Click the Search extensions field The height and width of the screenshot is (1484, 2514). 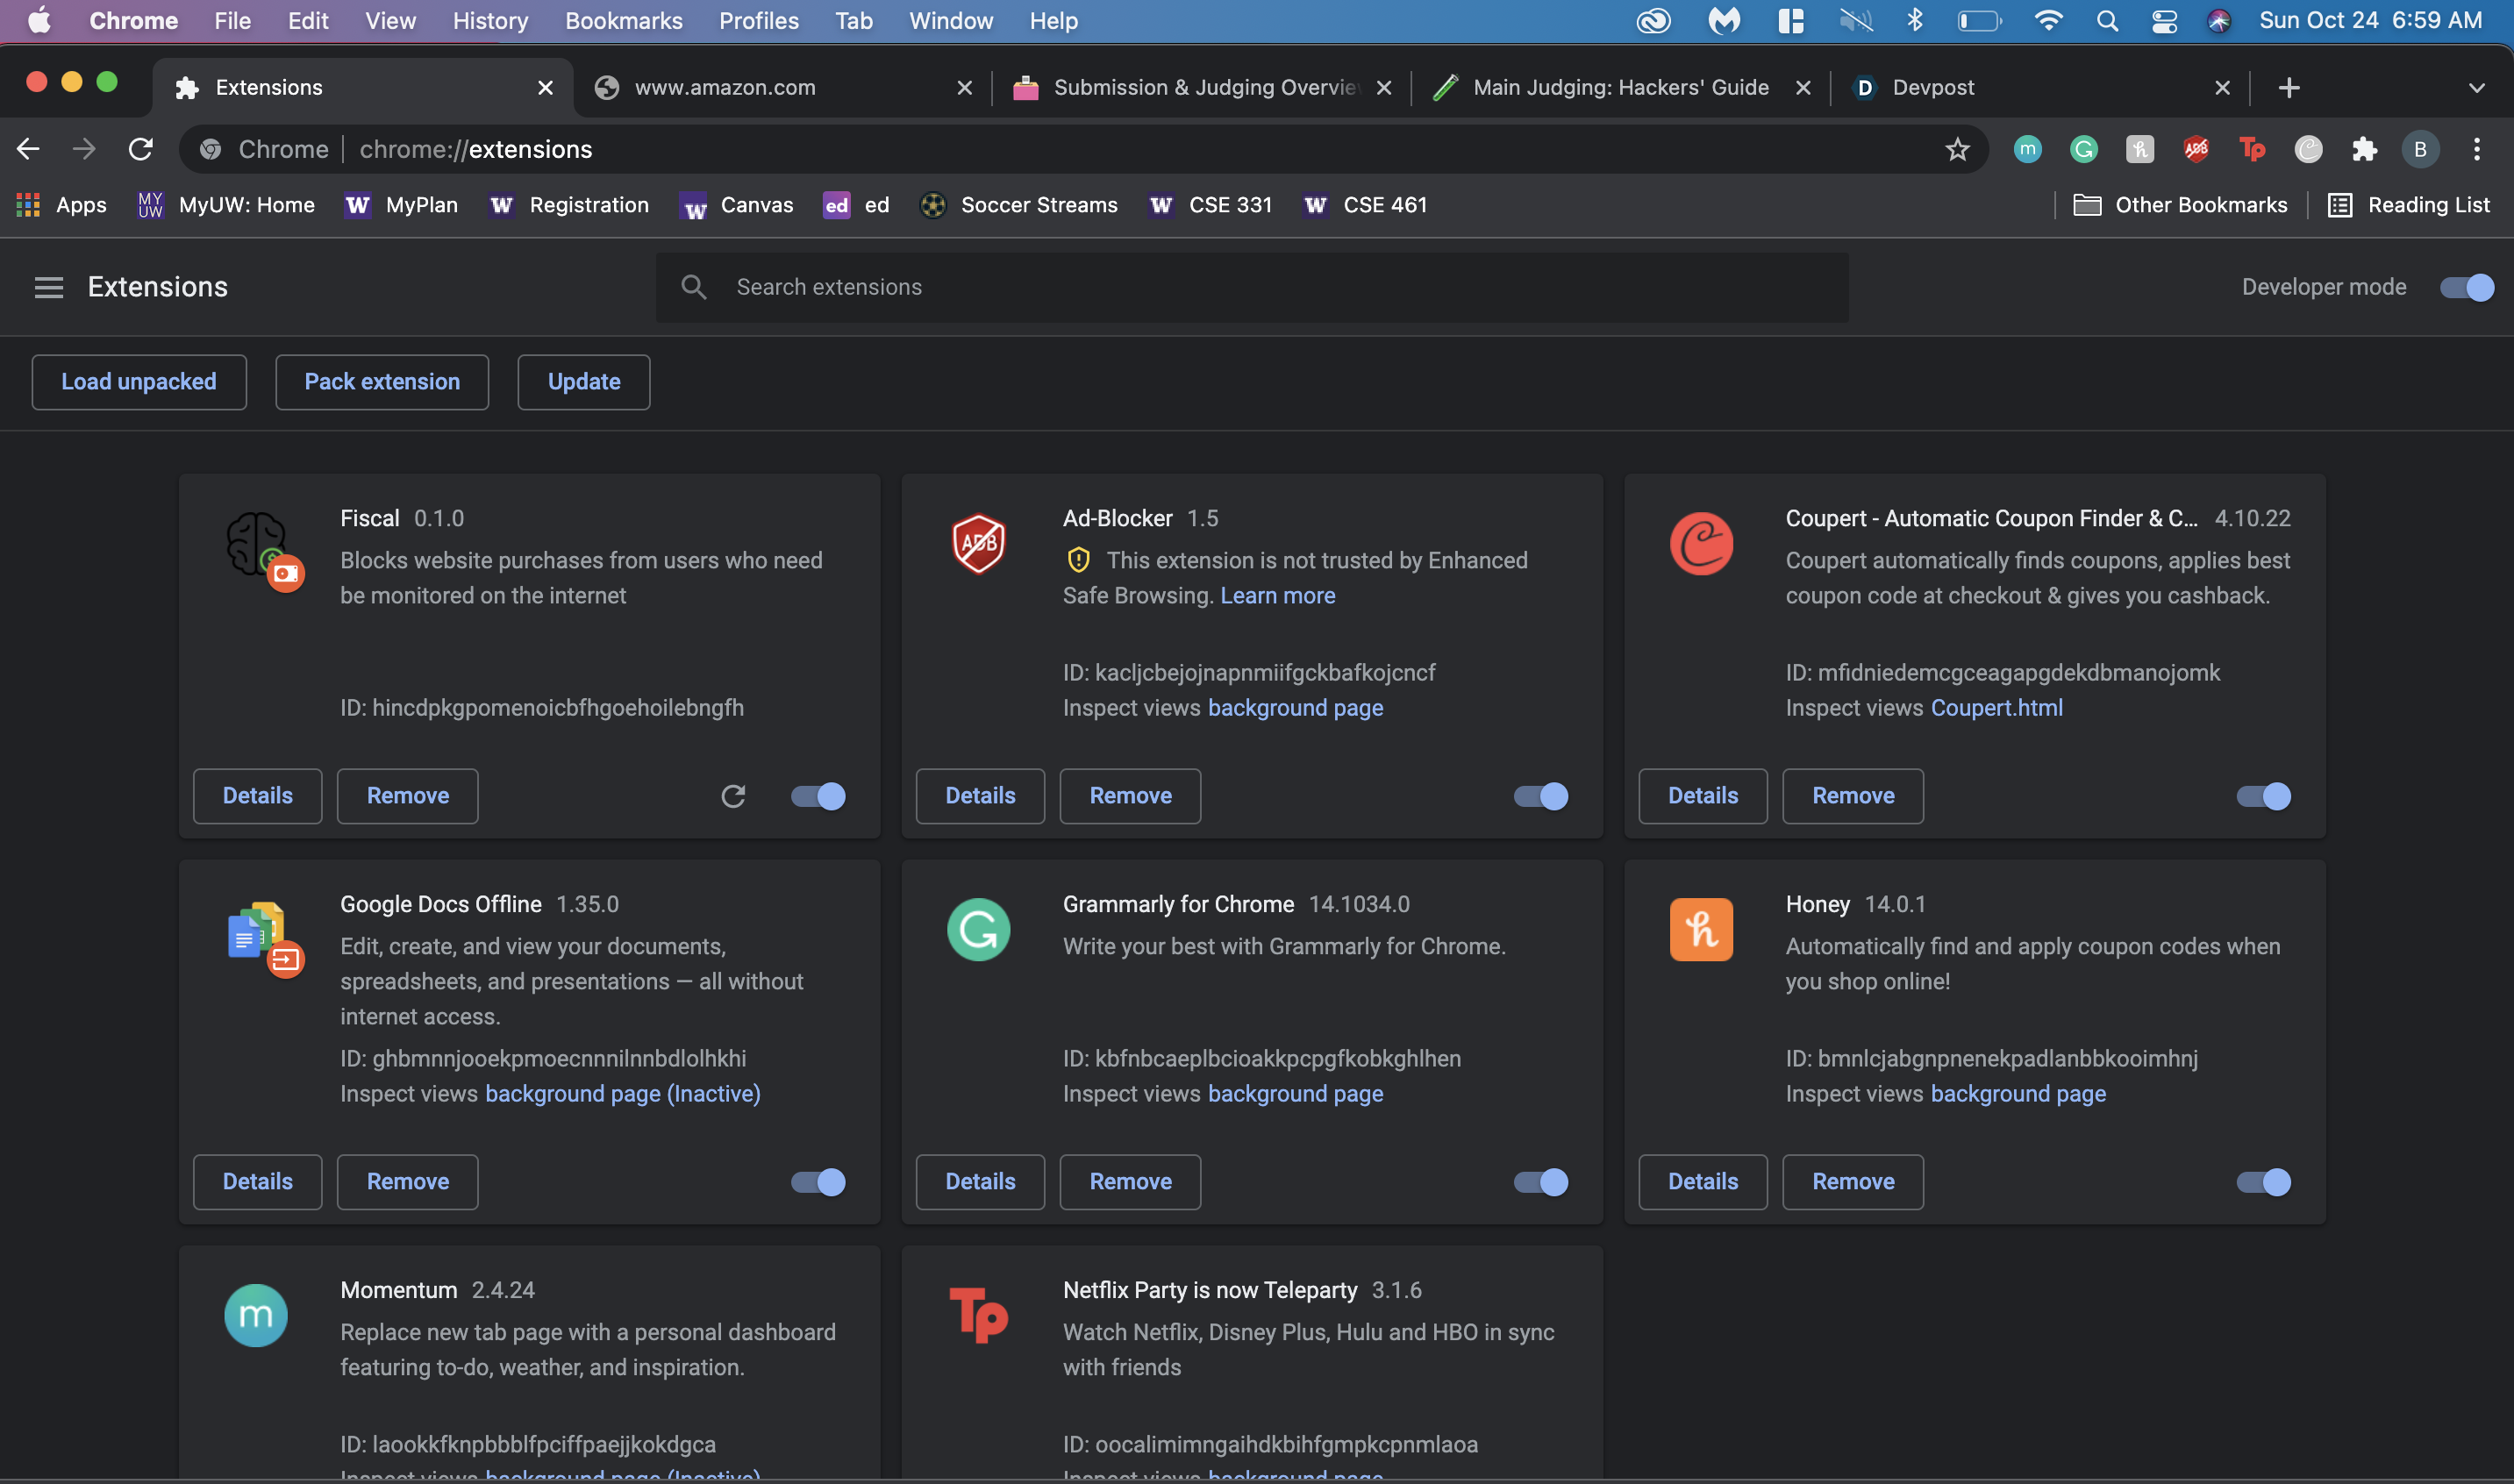click(x=1250, y=288)
